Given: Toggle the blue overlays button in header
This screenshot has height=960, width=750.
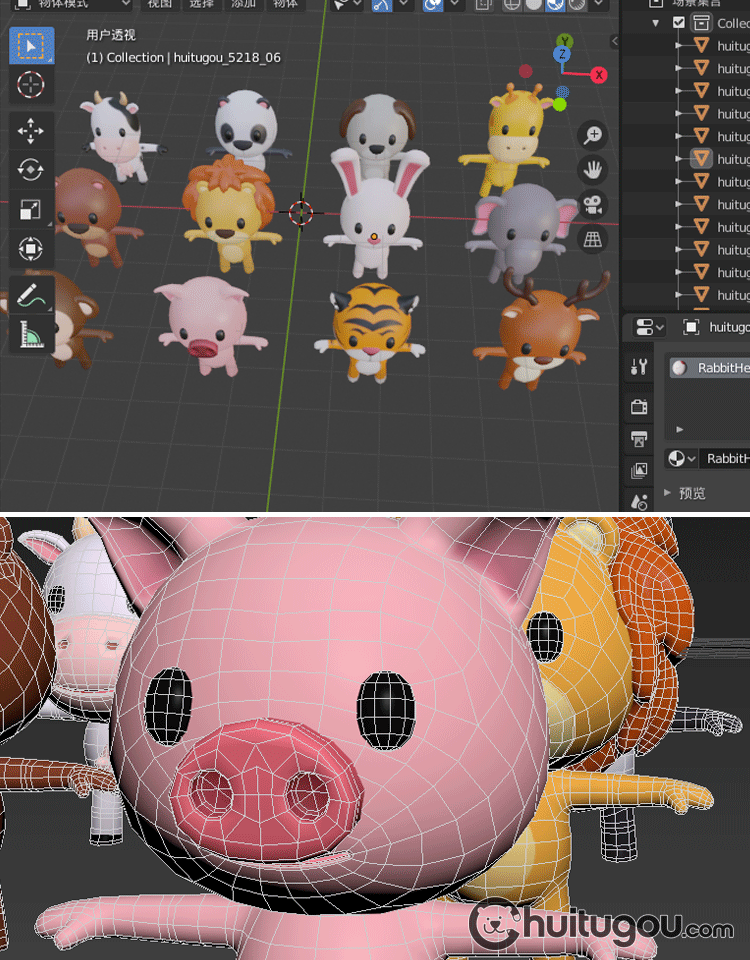Looking at the screenshot, I should pos(433,5).
